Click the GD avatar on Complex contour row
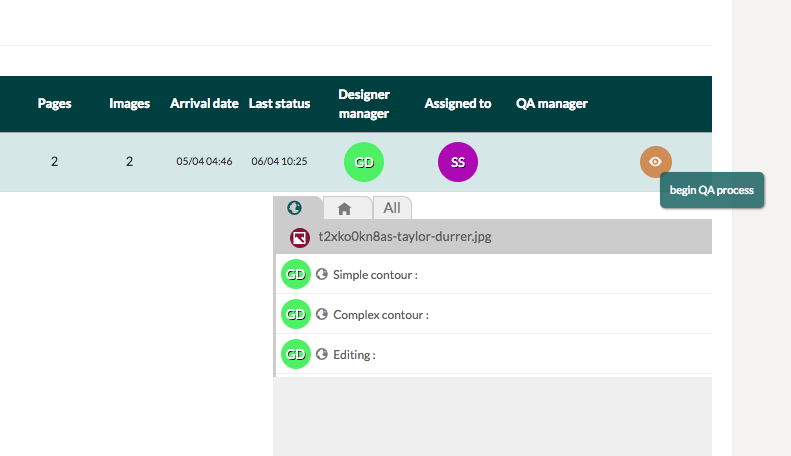Image resolution: width=791 pixels, height=456 pixels. (x=296, y=314)
